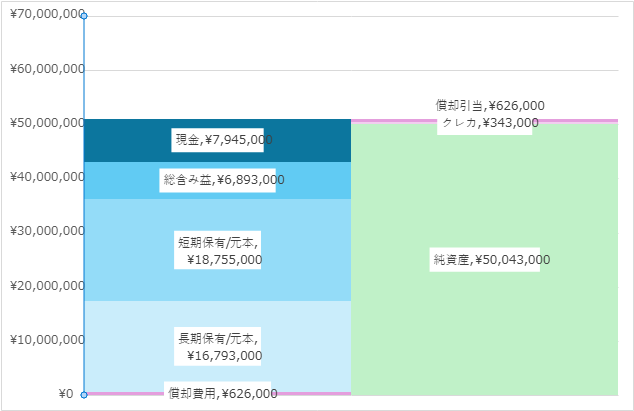634x411 pixels.
Task: Select the 償却引当 ¥626,000 data label
Action: point(490,106)
